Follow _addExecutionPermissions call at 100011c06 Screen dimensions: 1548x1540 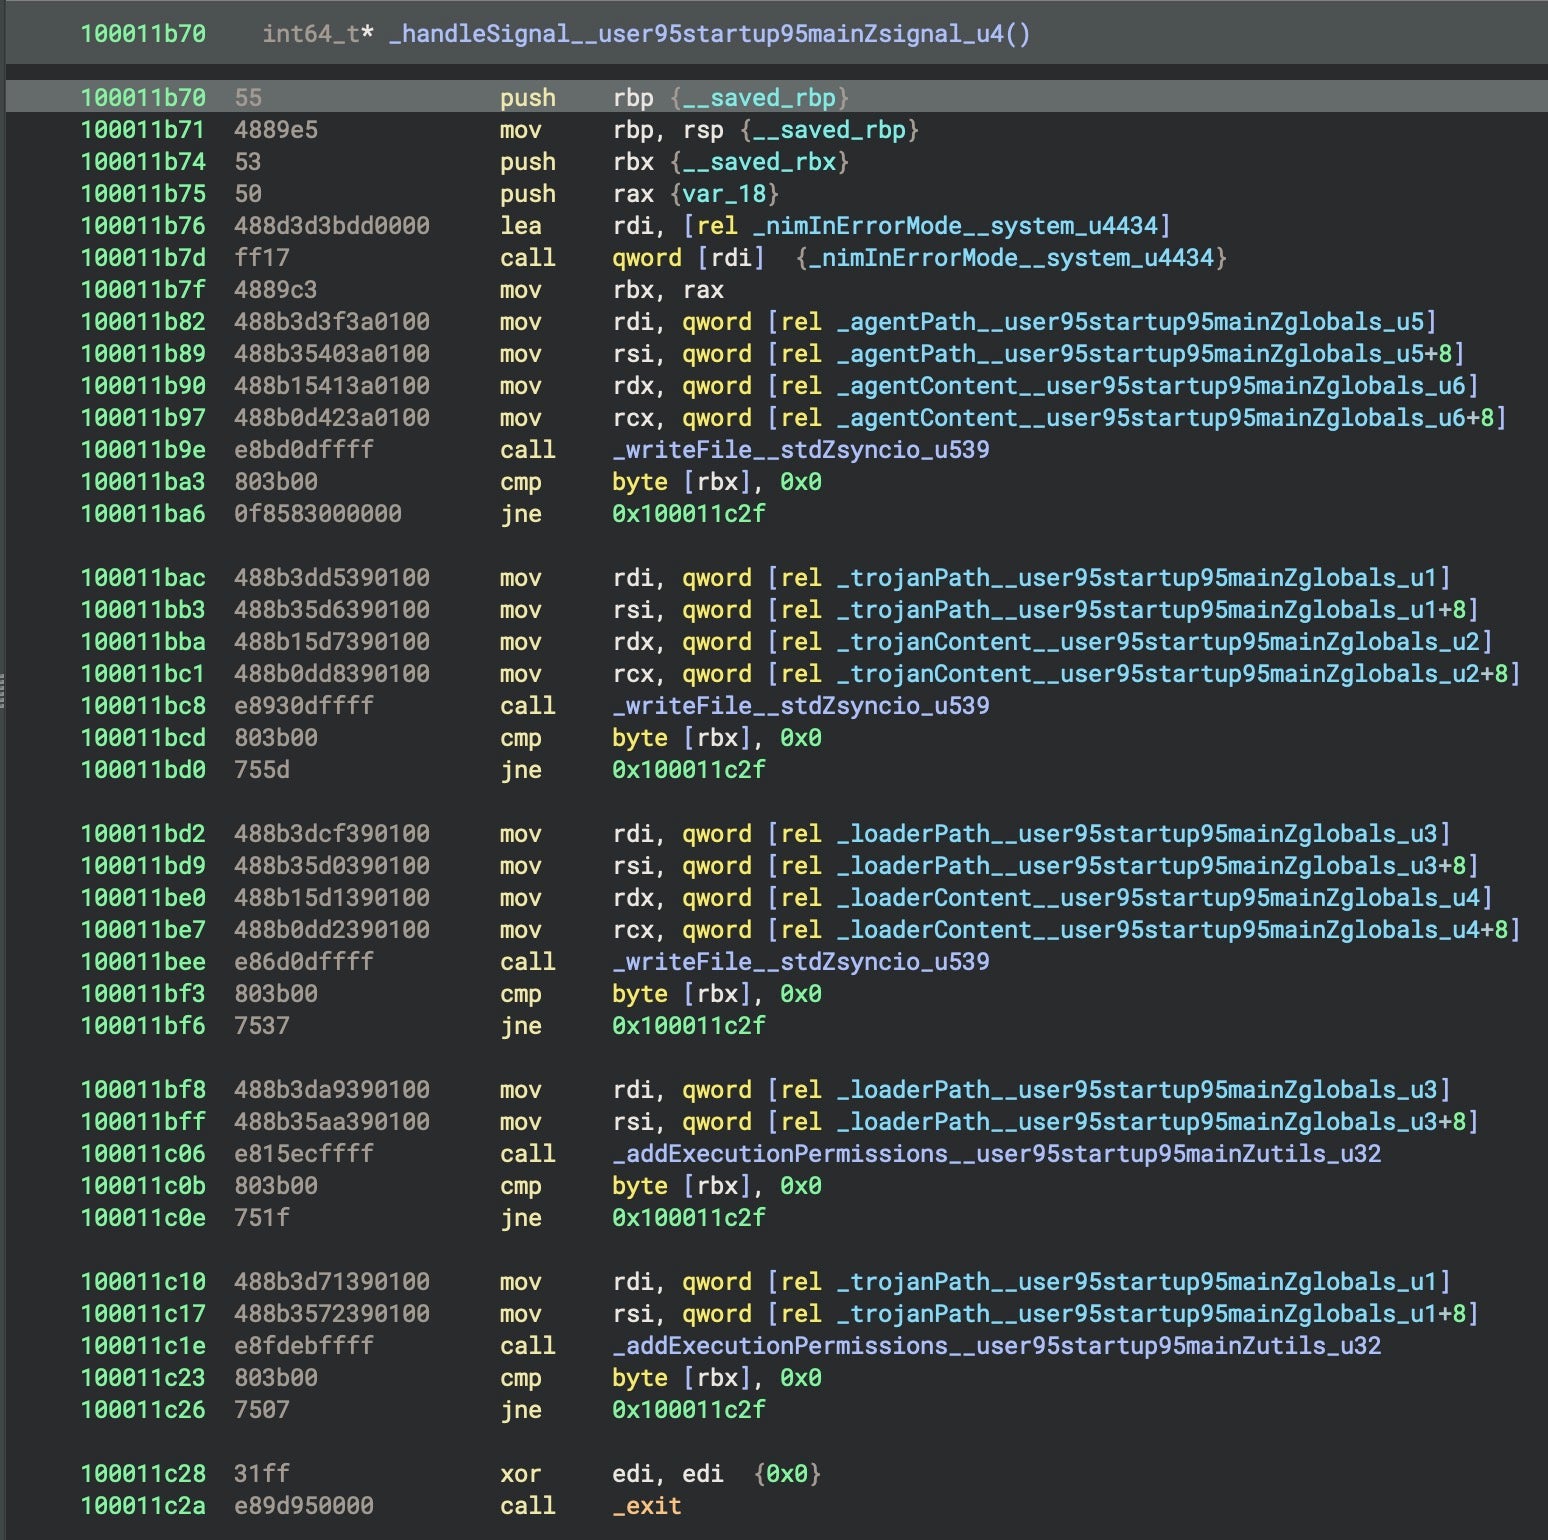(x=996, y=1154)
